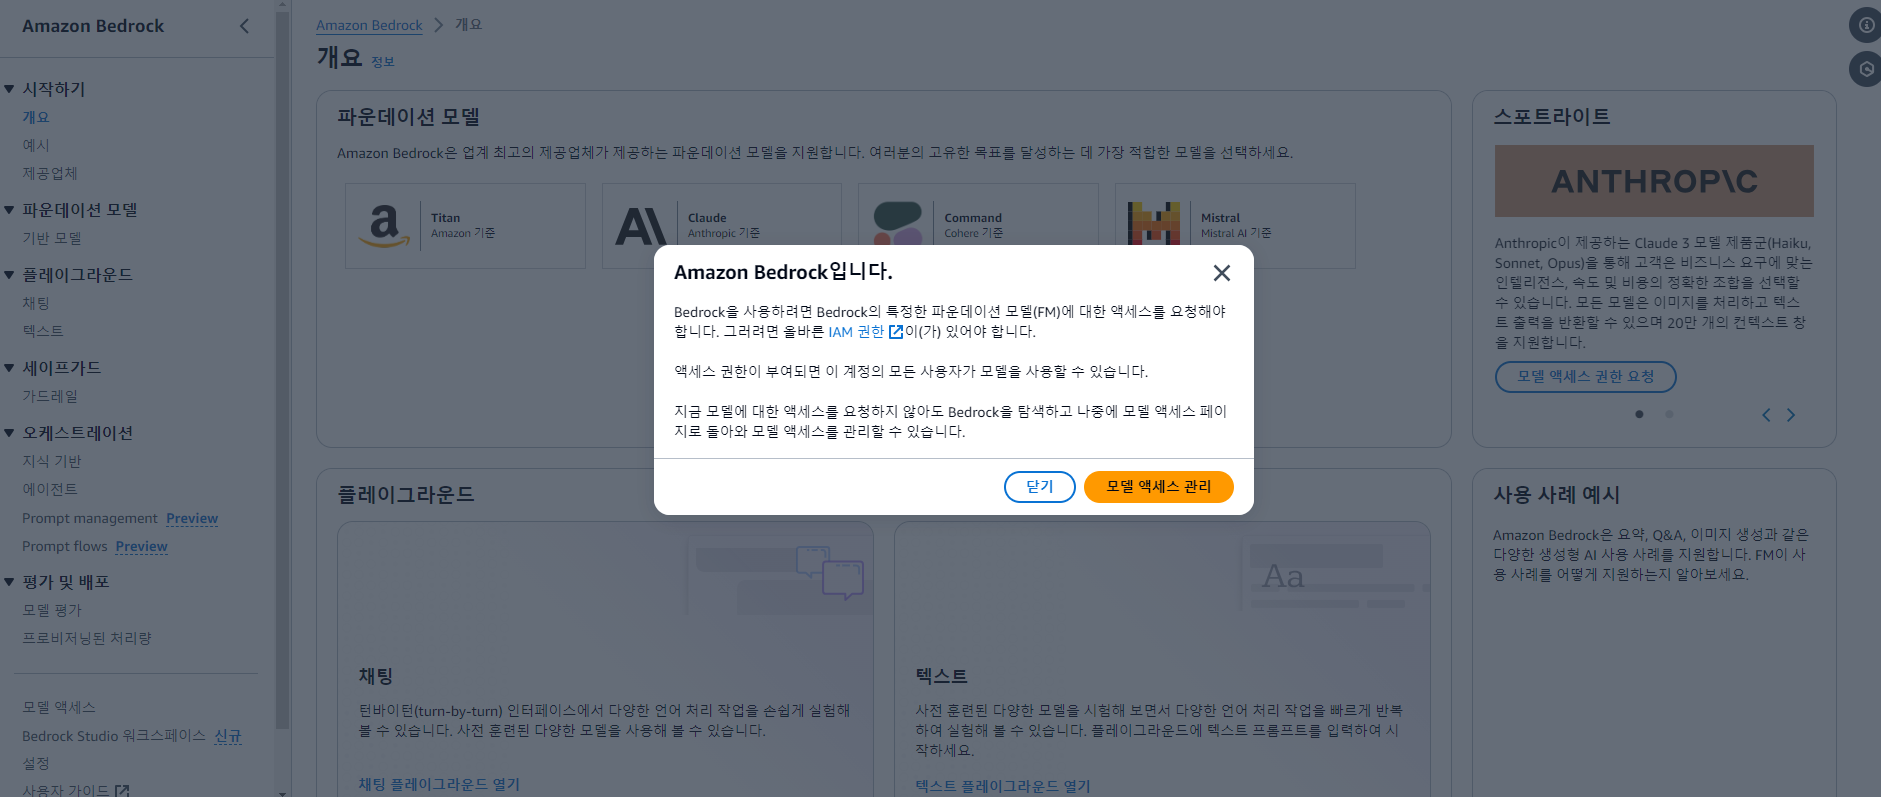Collapse the 평가 및 배포 sidebar section
The height and width of the screenshot is (797, 1881).
point(9,582)
